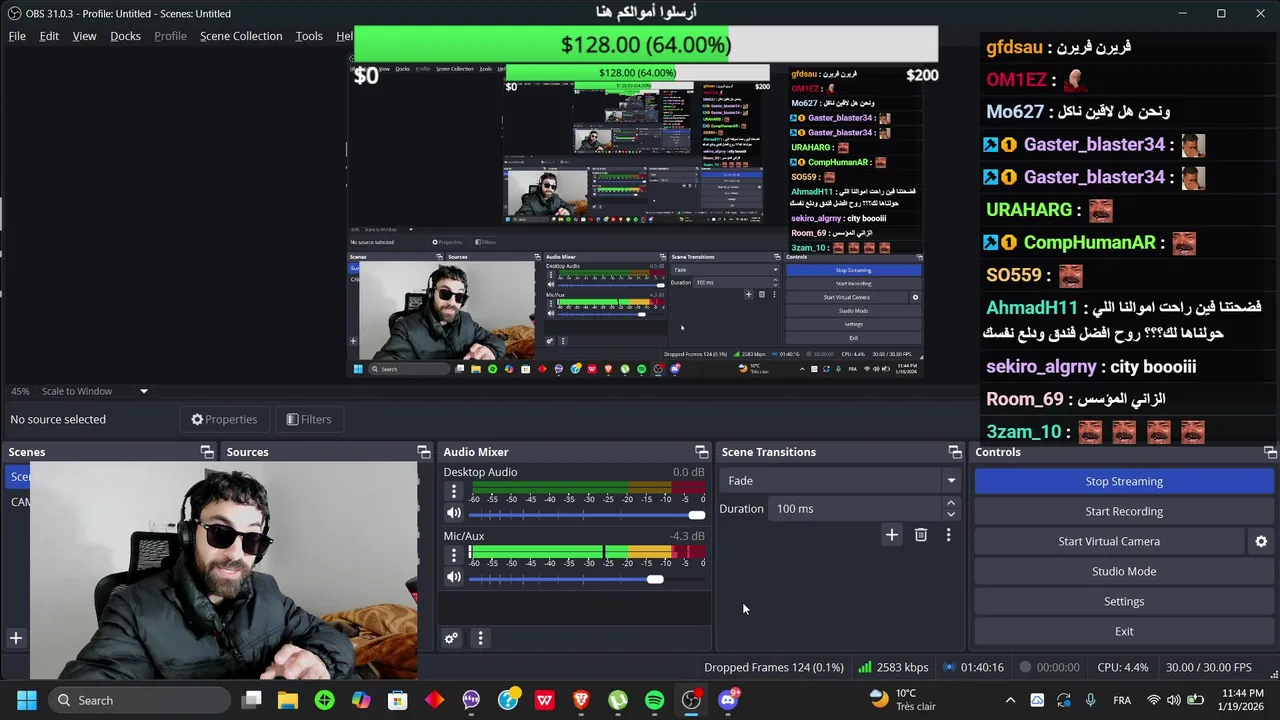The height and width of the screenshot is (720, 1280).
Task: Select the CAM scene in Scenes list
Action: tap(20, 502)
